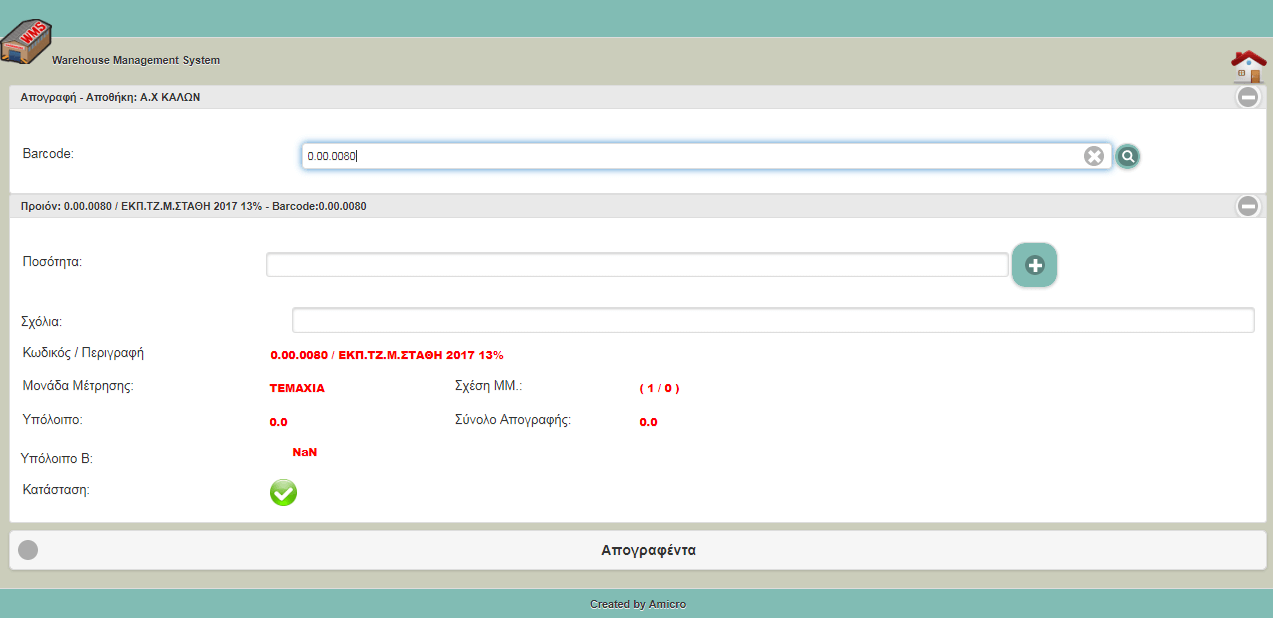The width and height of the screenshot is (1273, 618).
Task: Click the WMS warehouse logo icon
Action: (x=25, y=42)
